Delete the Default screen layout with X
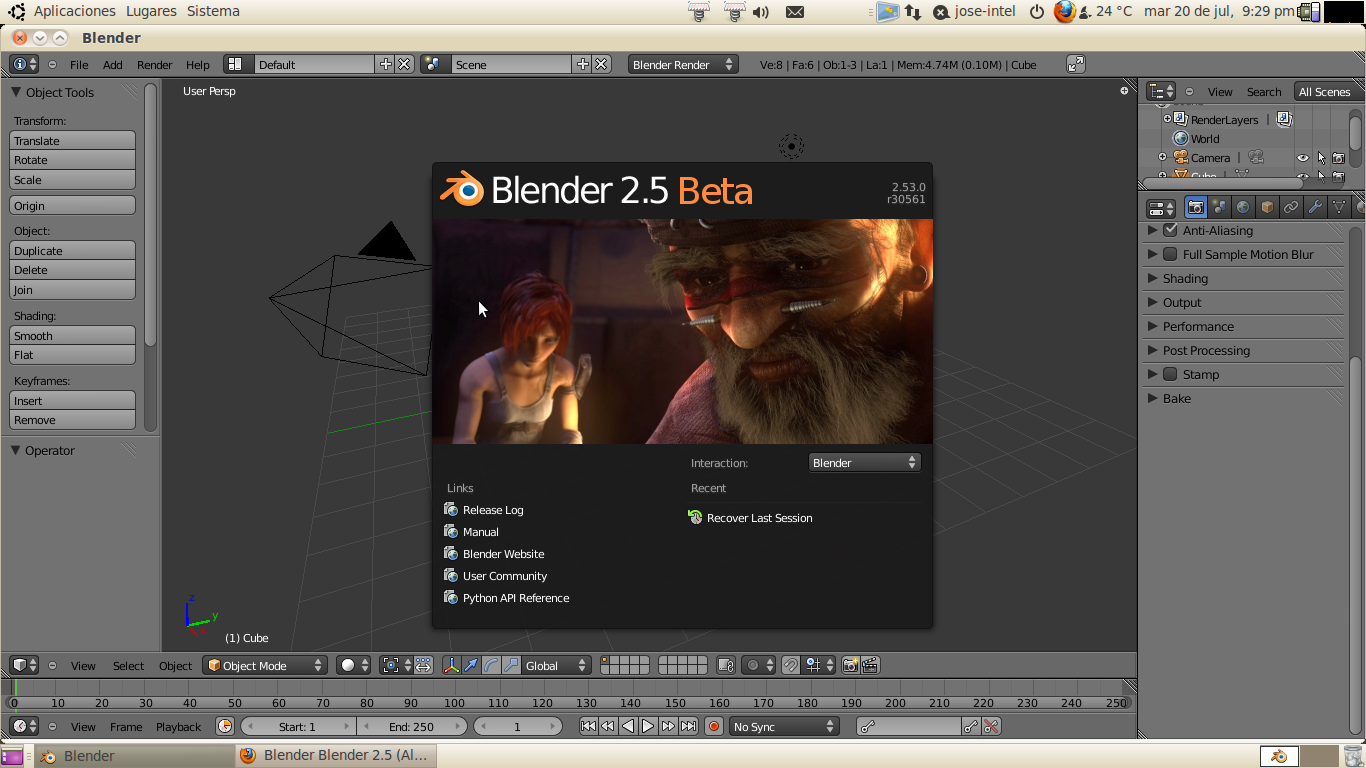The width and height of the screenshot is (1366, 768). (x=404, y=64)
